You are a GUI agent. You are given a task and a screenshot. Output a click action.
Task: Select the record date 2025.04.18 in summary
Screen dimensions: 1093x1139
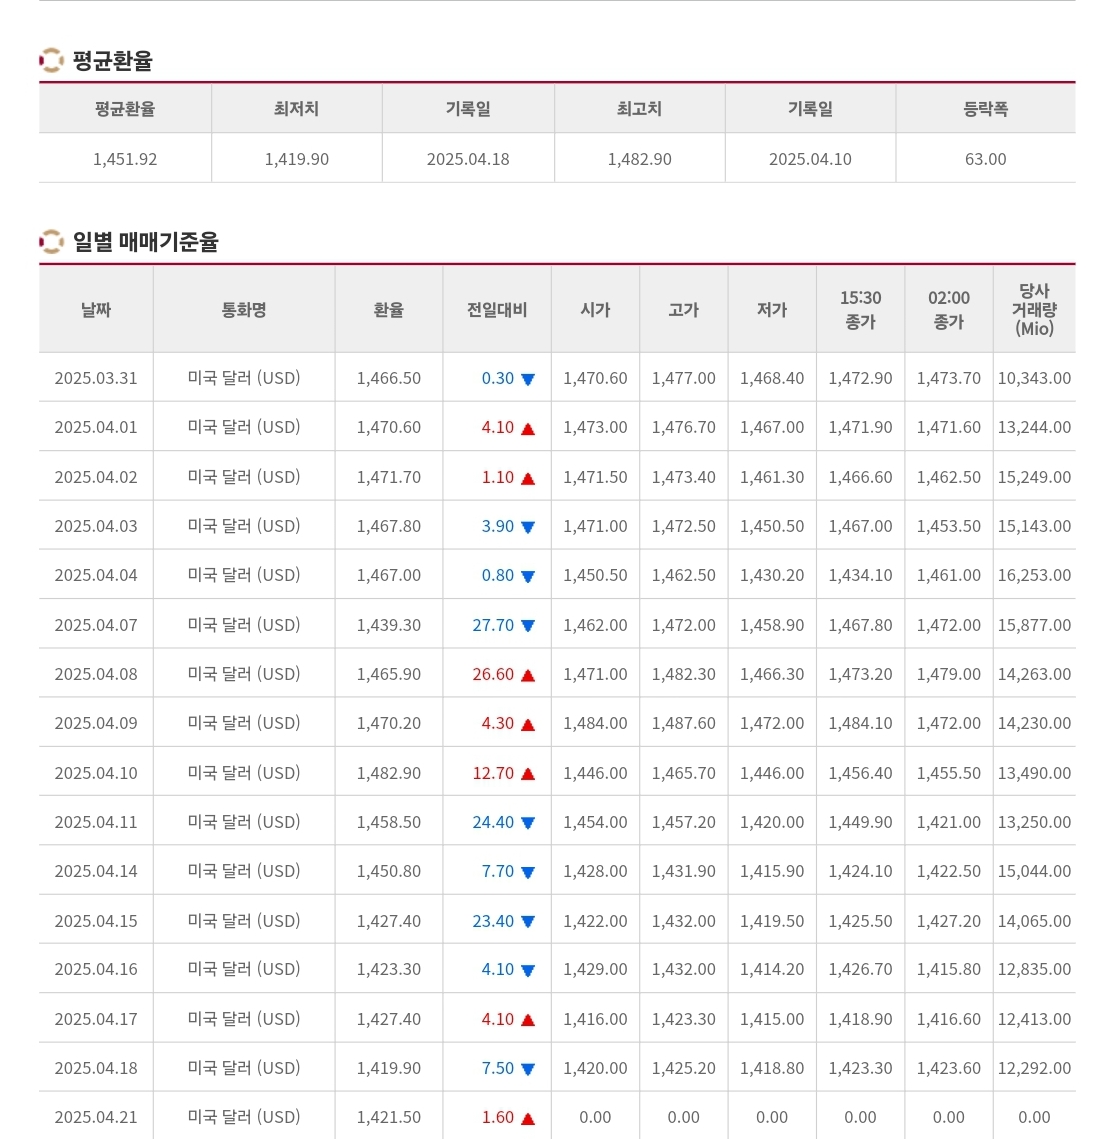[468, 159]
